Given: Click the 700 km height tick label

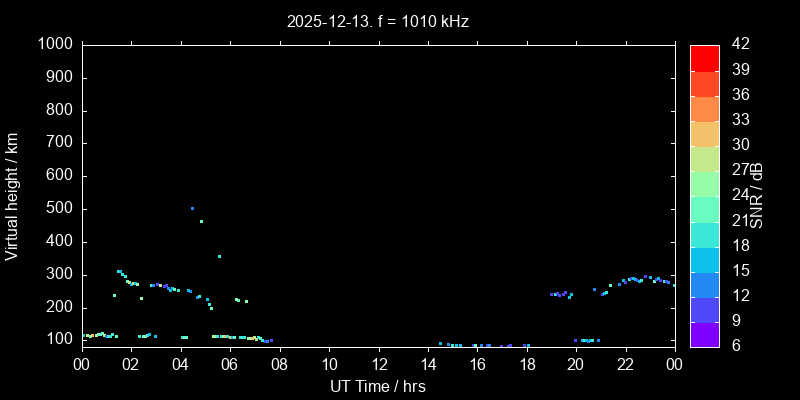Looking at the screenshot, I should pos(59,143).
